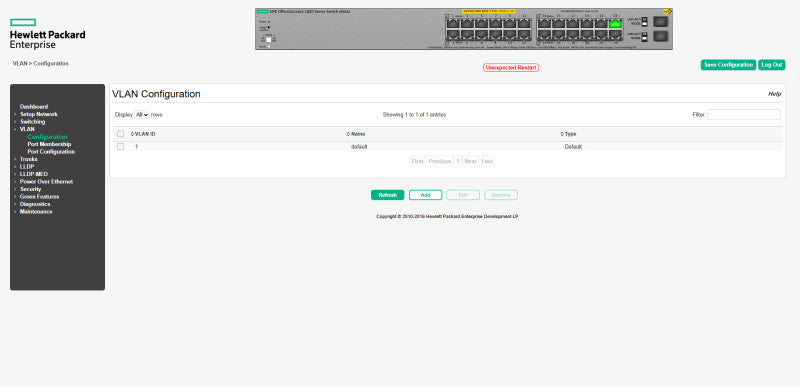The width and height of the screenshot is (800, 387).
Task: Expand the Power Over Ethernet arrow
Action: pos(15,182)
